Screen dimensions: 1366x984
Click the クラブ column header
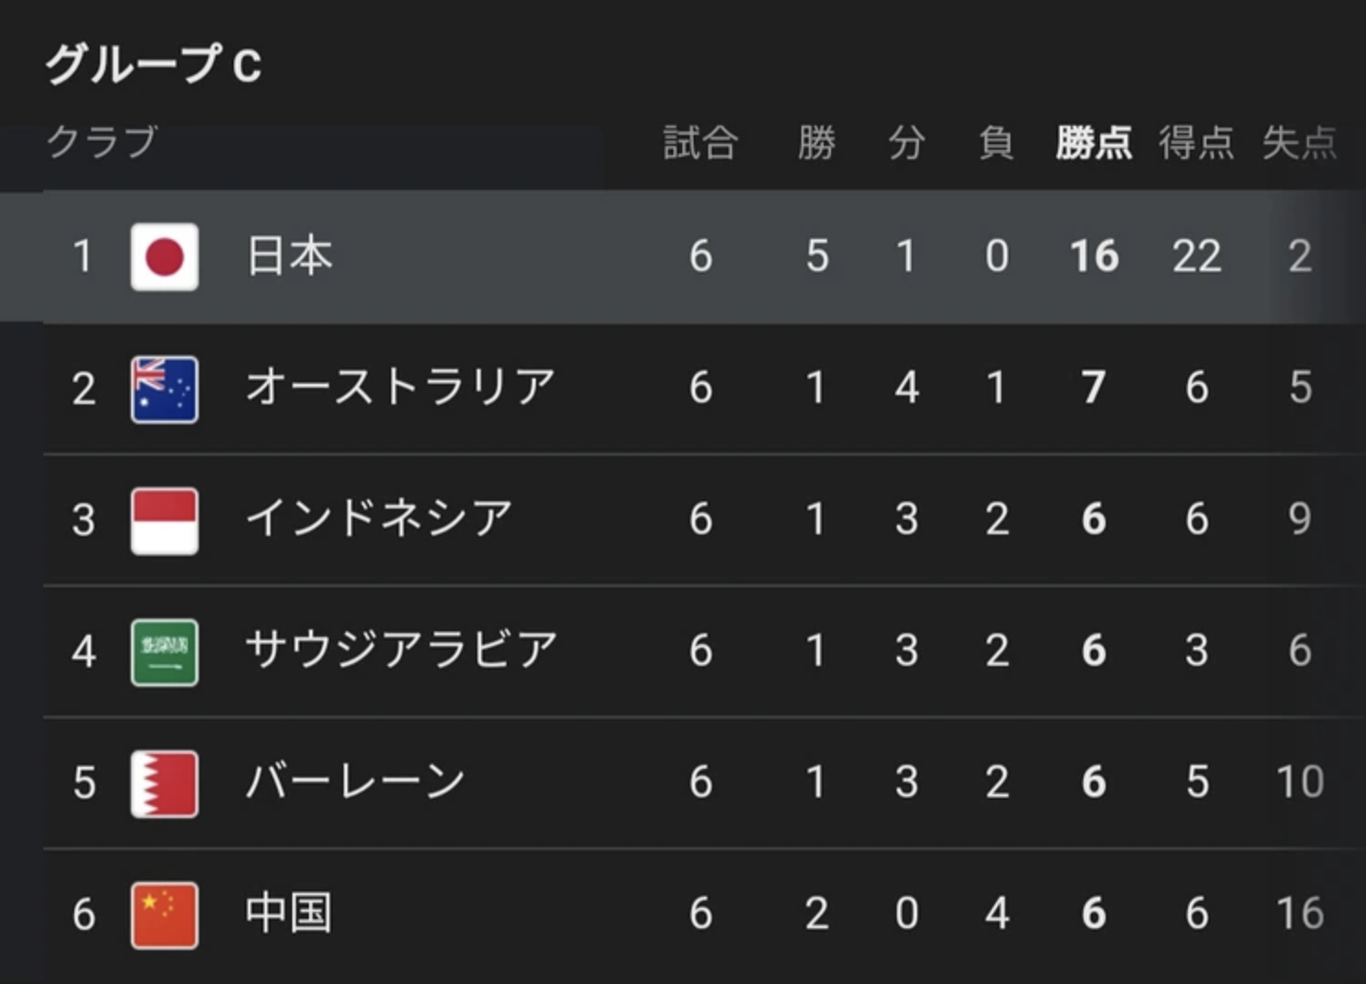click(102, 142)
